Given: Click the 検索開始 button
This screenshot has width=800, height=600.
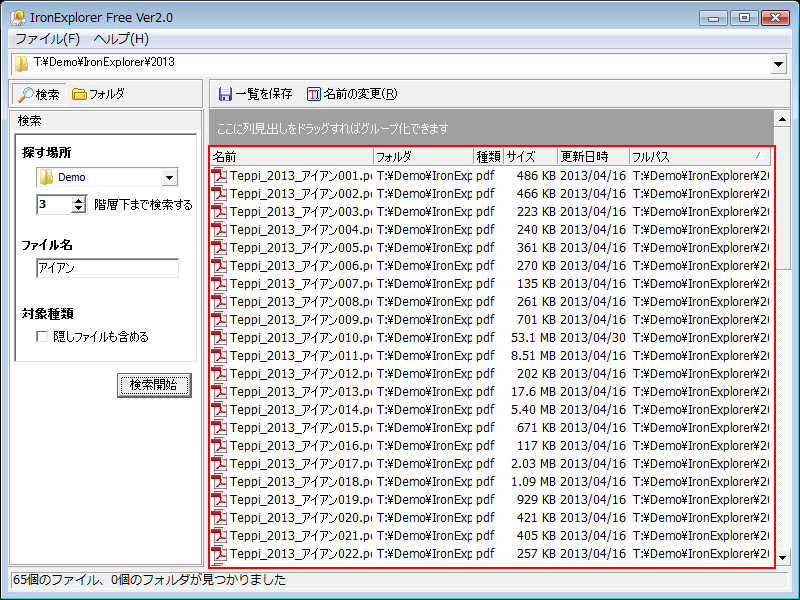Looking at the screenshot, I should [154, 385].
